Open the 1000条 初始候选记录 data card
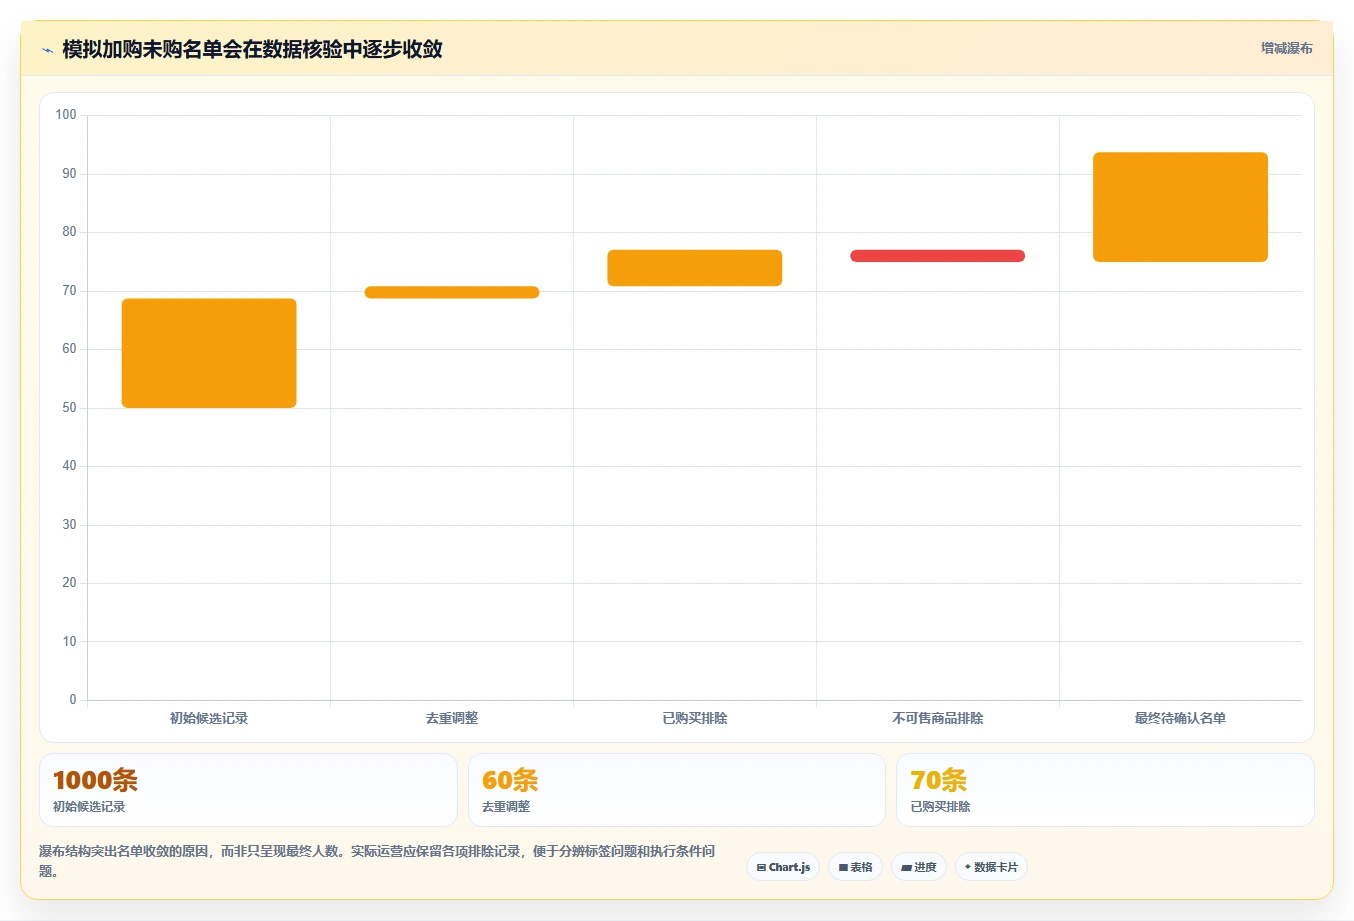This screenshot has height=921, width=1354. pyautogui.click(x=248, y=790)
